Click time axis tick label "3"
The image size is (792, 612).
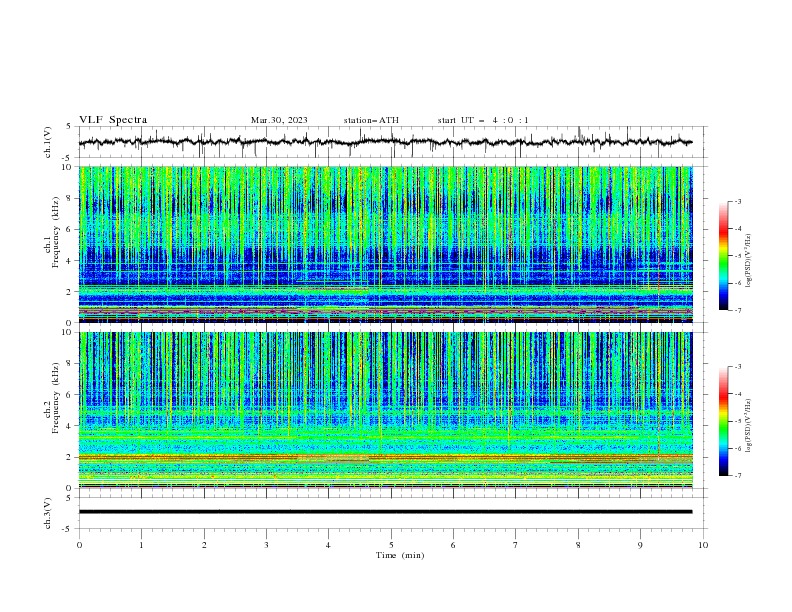tap(266, 545)
